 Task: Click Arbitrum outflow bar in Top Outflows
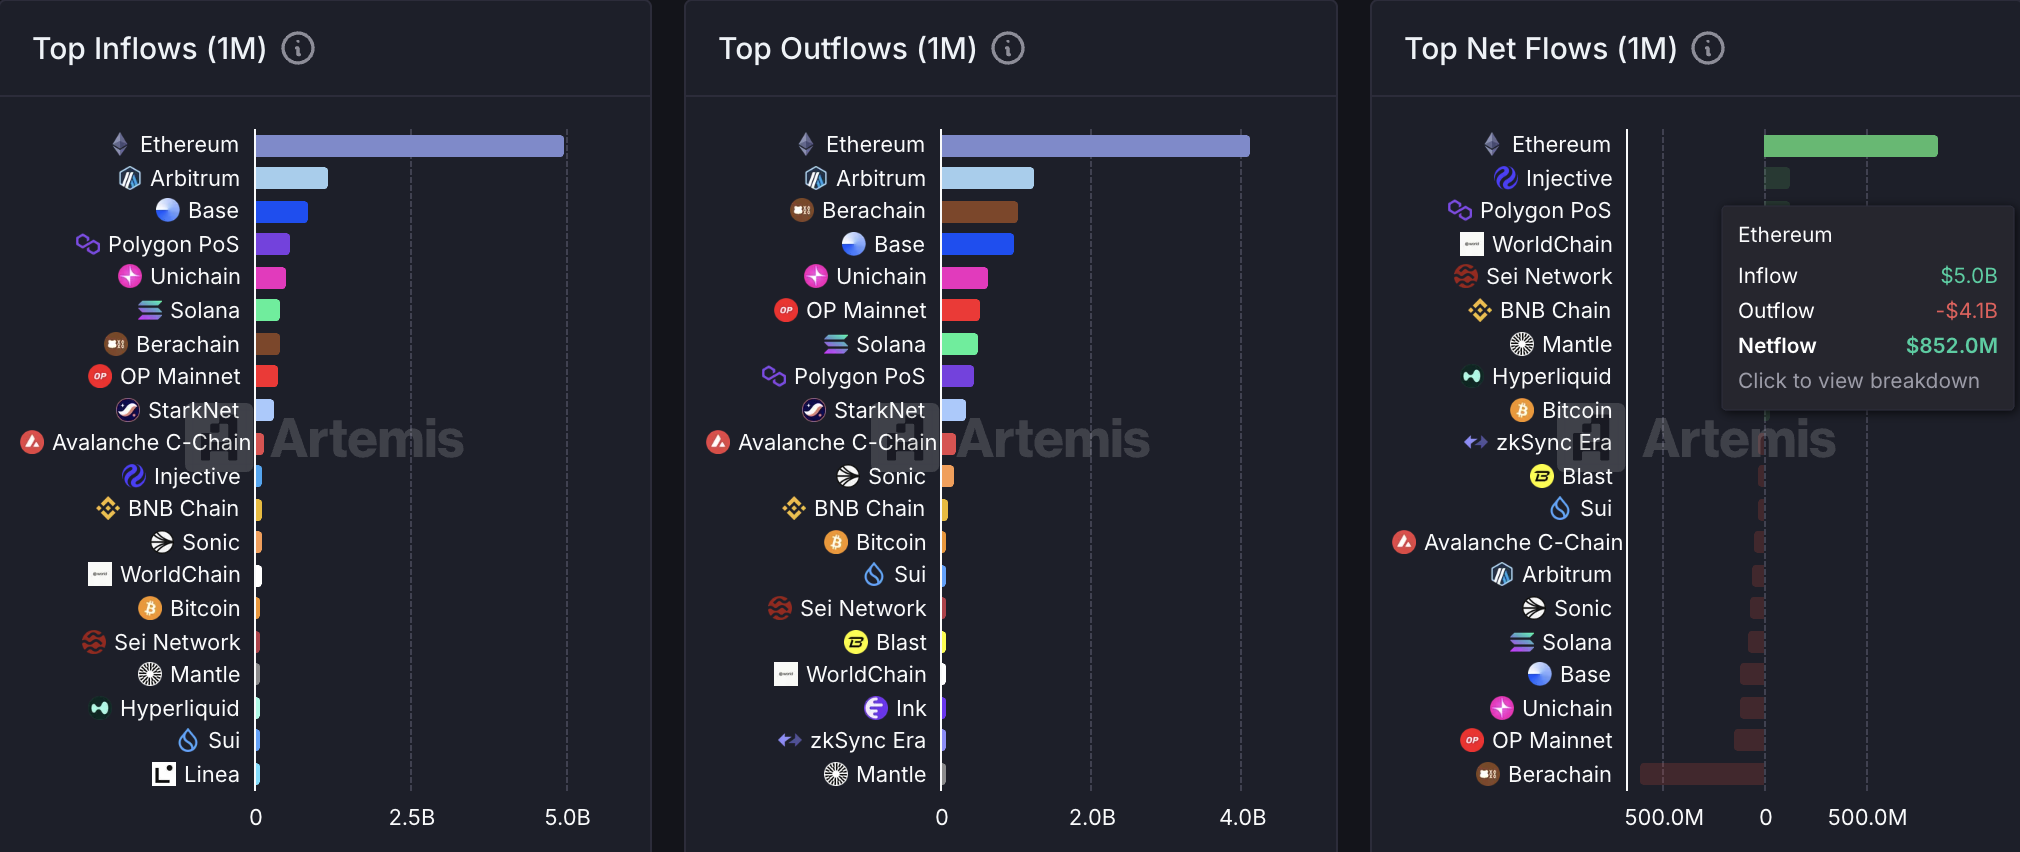tap(987, 178)
